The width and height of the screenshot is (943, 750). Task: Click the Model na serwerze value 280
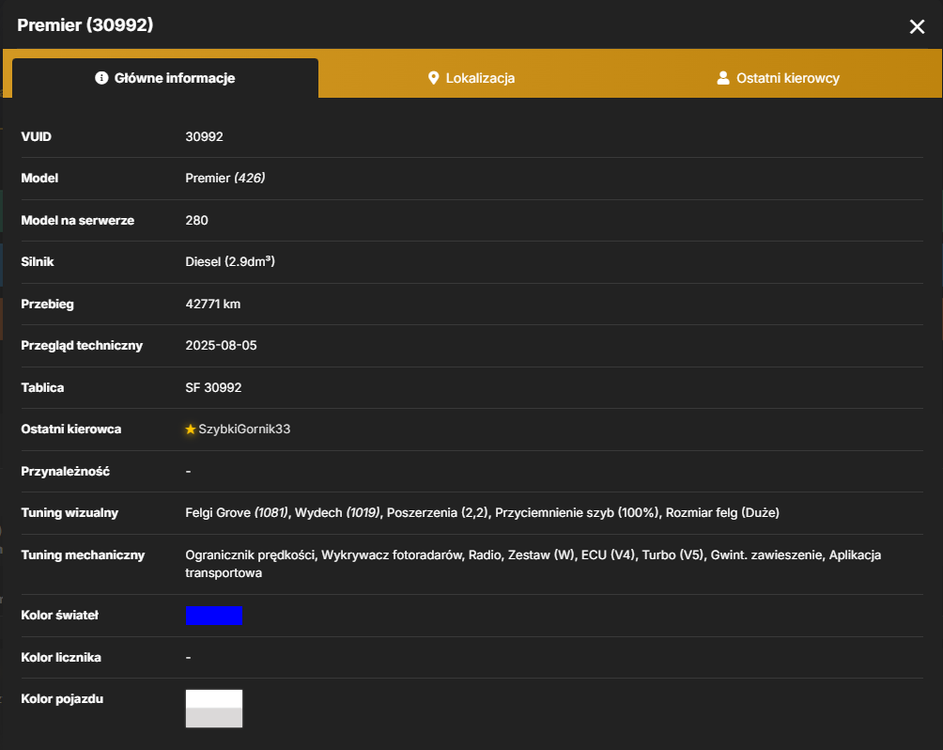point(197,220)
